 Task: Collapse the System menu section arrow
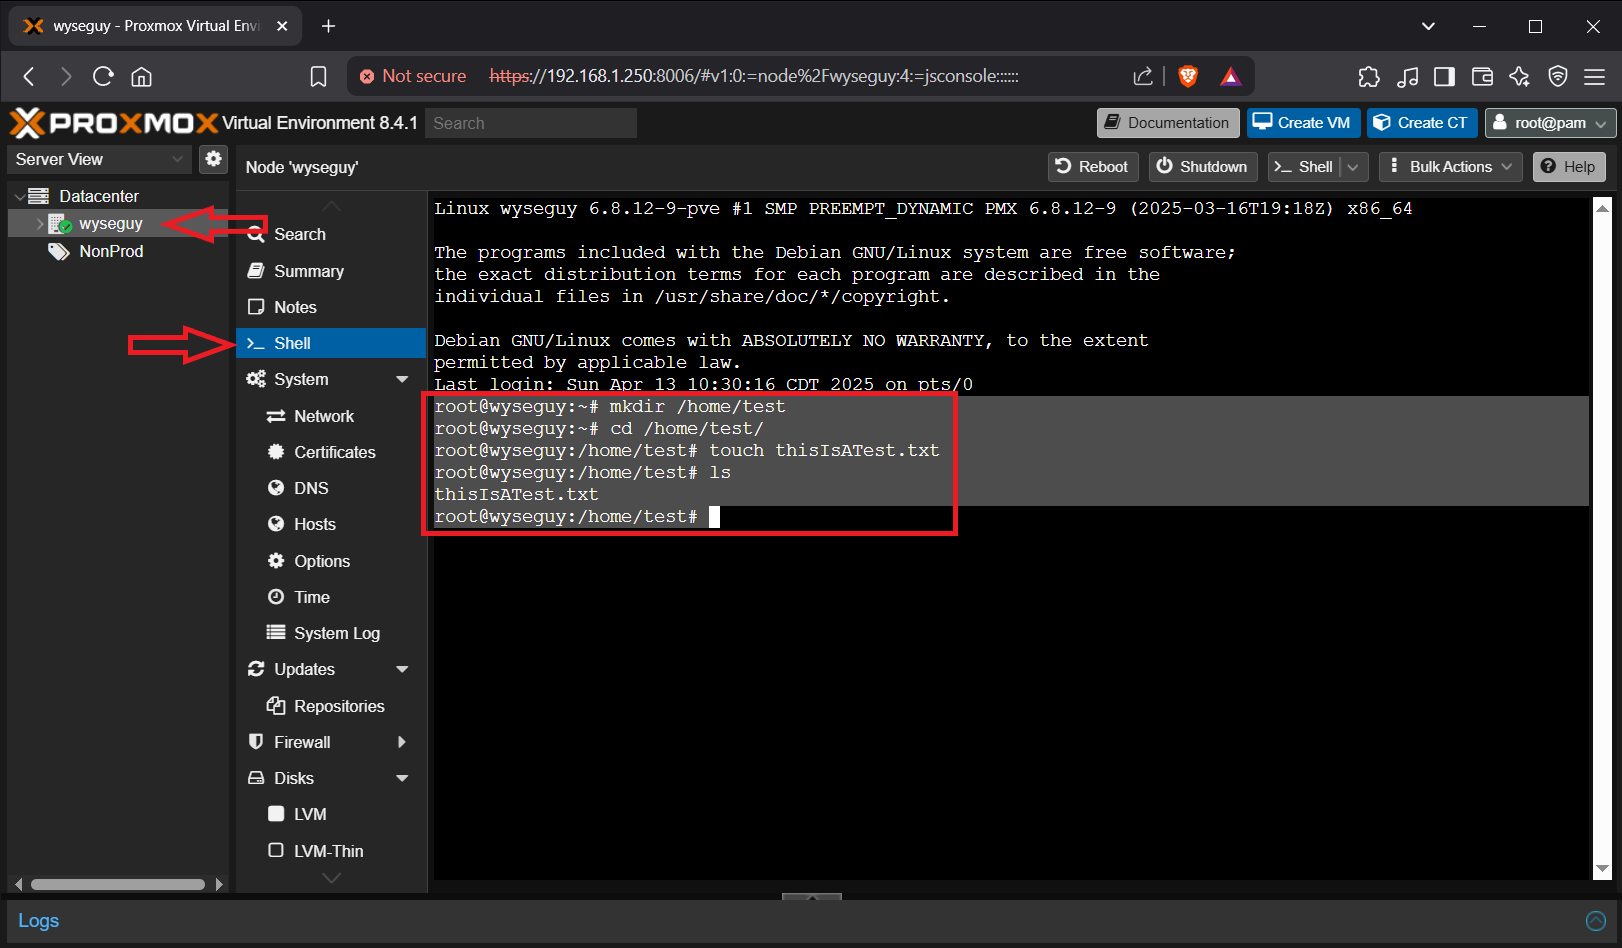(402, 380)
